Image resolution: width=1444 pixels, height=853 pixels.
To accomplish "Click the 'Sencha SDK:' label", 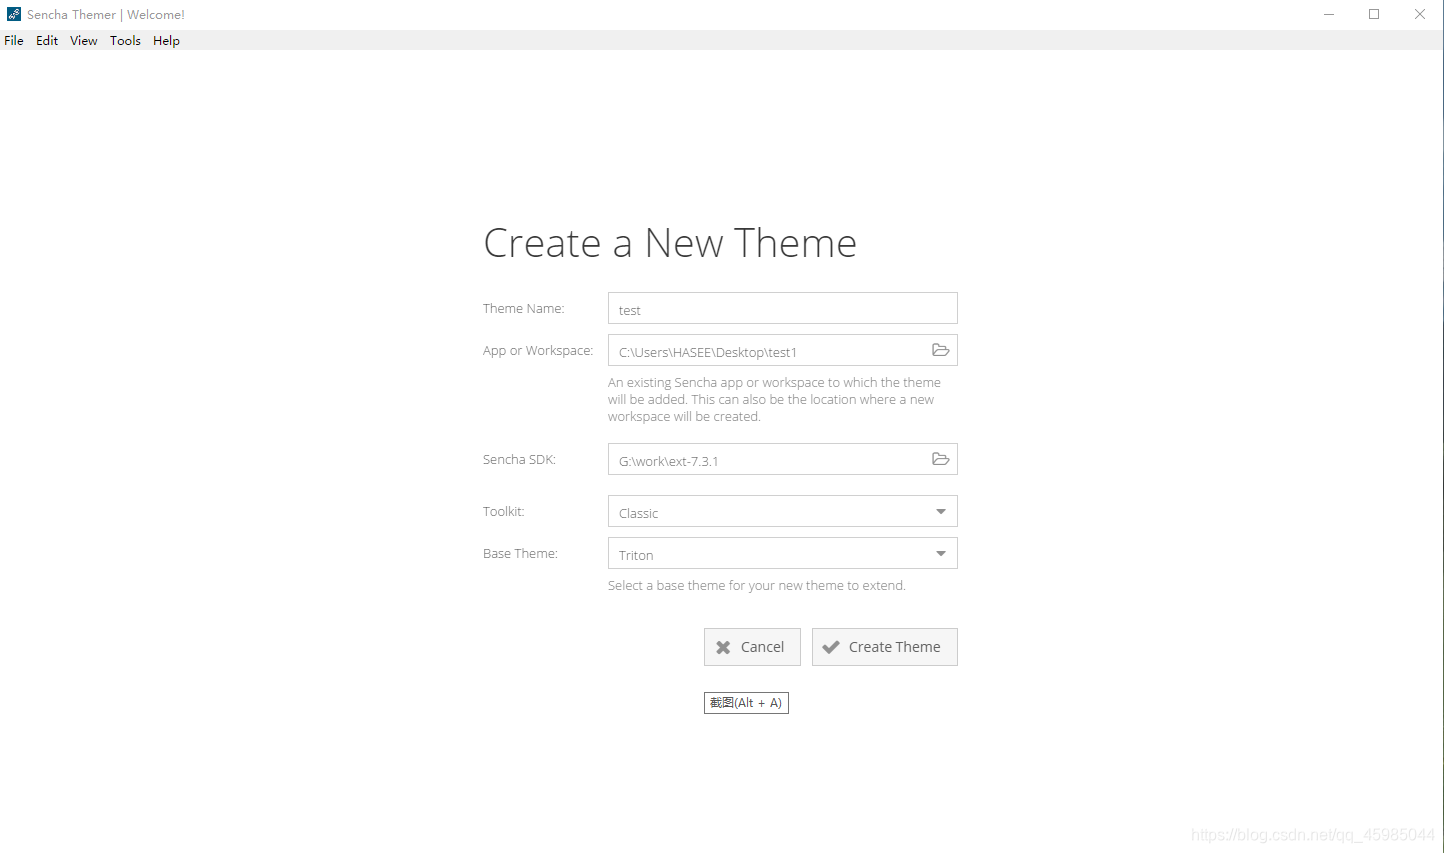I will [519, 459].
